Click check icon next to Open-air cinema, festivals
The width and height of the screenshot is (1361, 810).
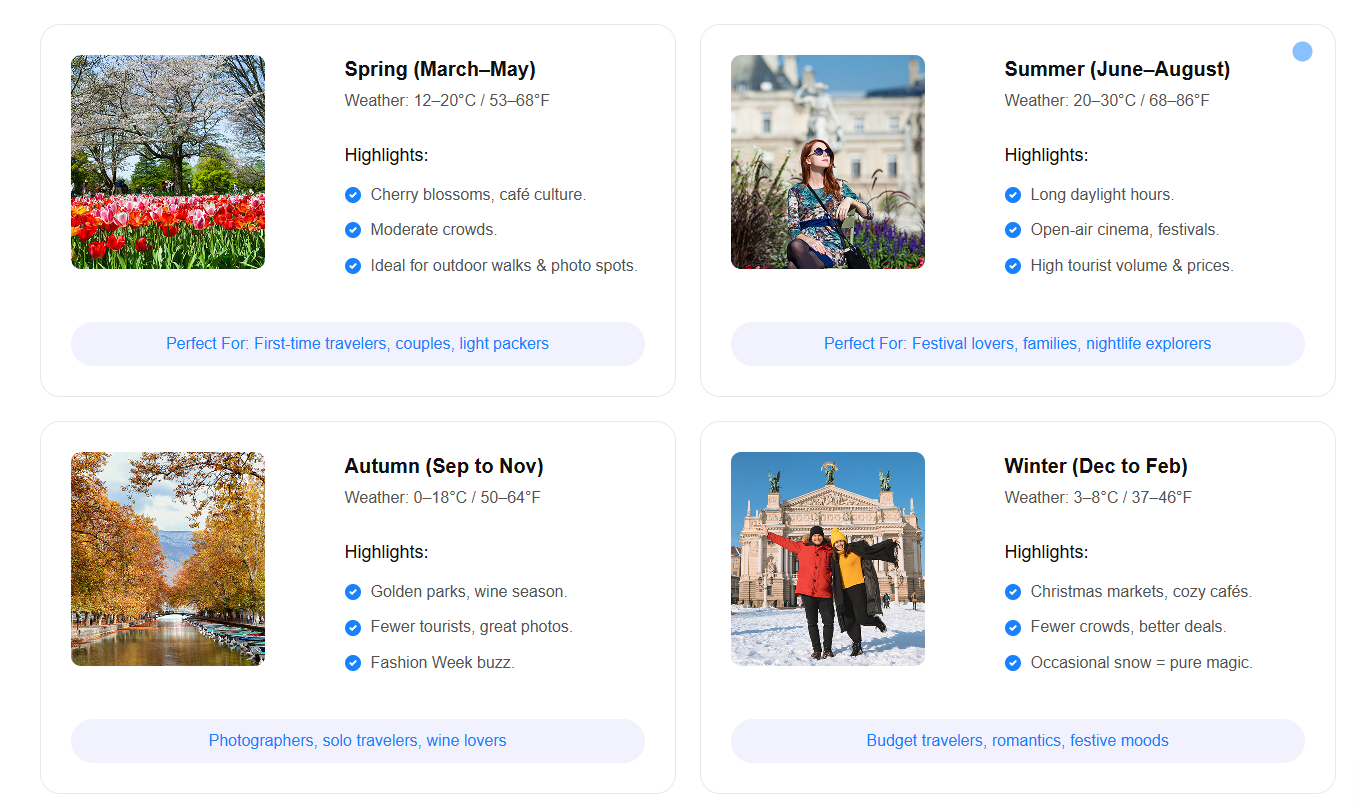[1013, 230]
